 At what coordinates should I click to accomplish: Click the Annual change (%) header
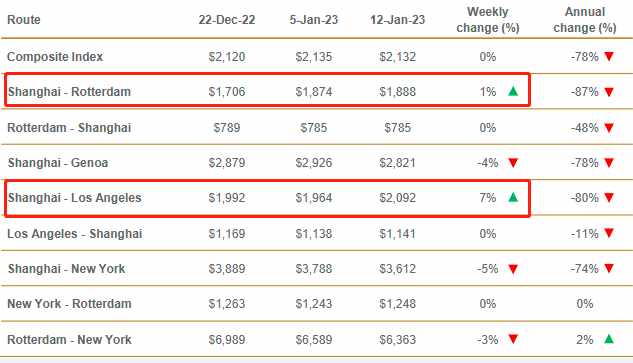585,20
